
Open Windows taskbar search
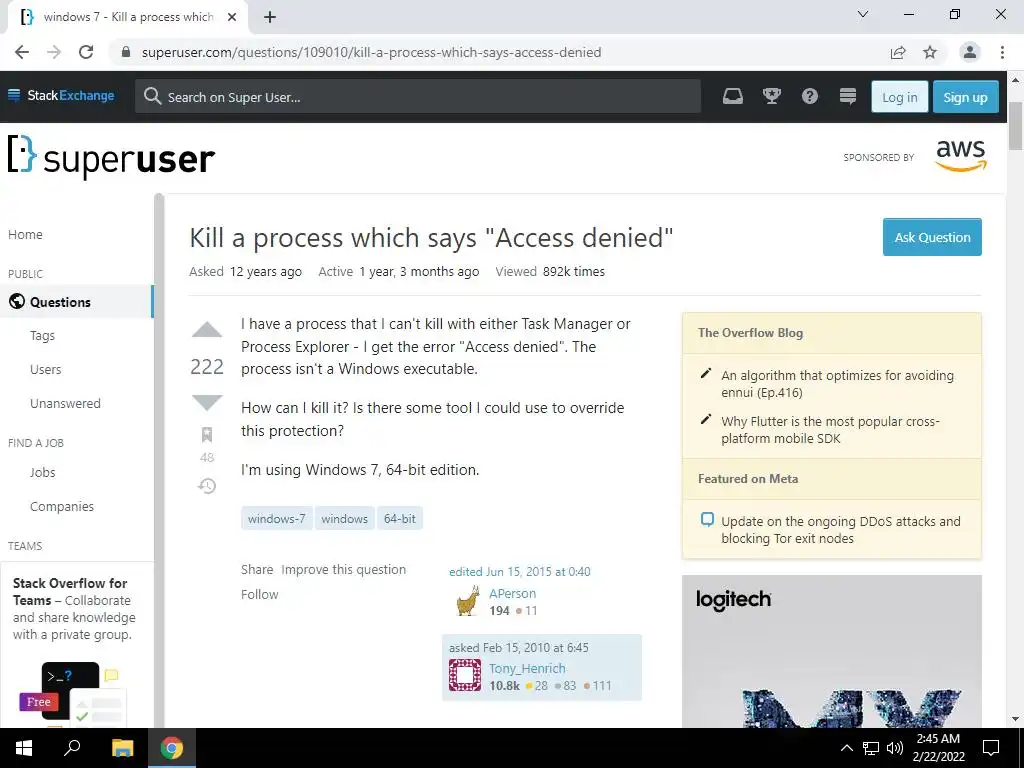[x=72, y=748]
